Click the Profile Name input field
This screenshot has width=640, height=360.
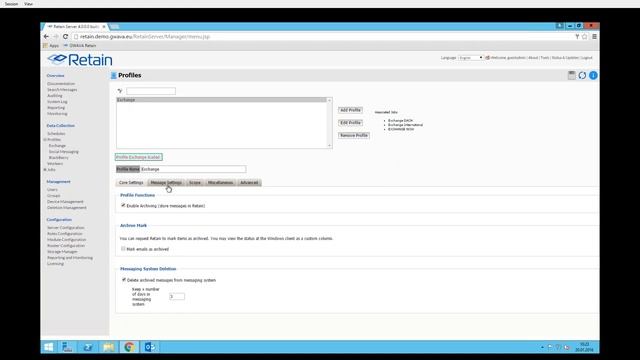tap(193, 169)
